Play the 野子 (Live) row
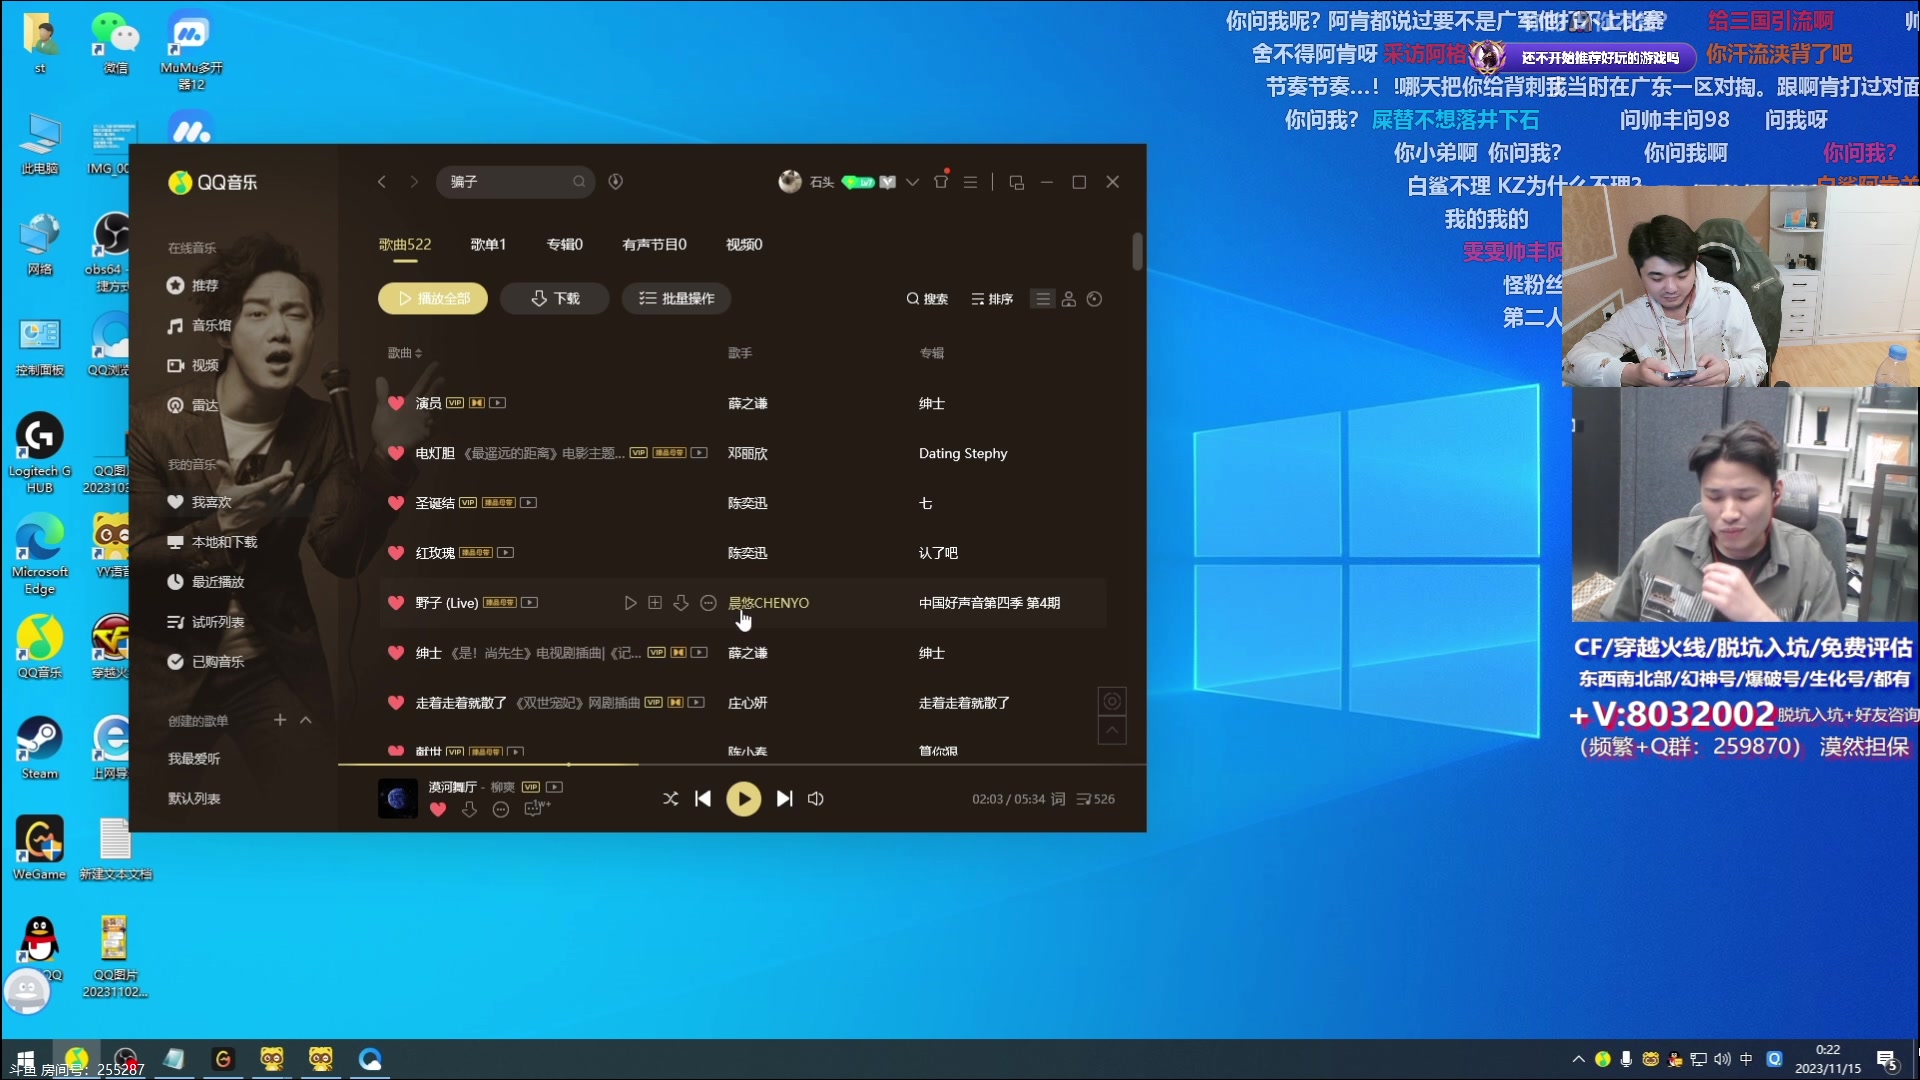 pos(630,603)
